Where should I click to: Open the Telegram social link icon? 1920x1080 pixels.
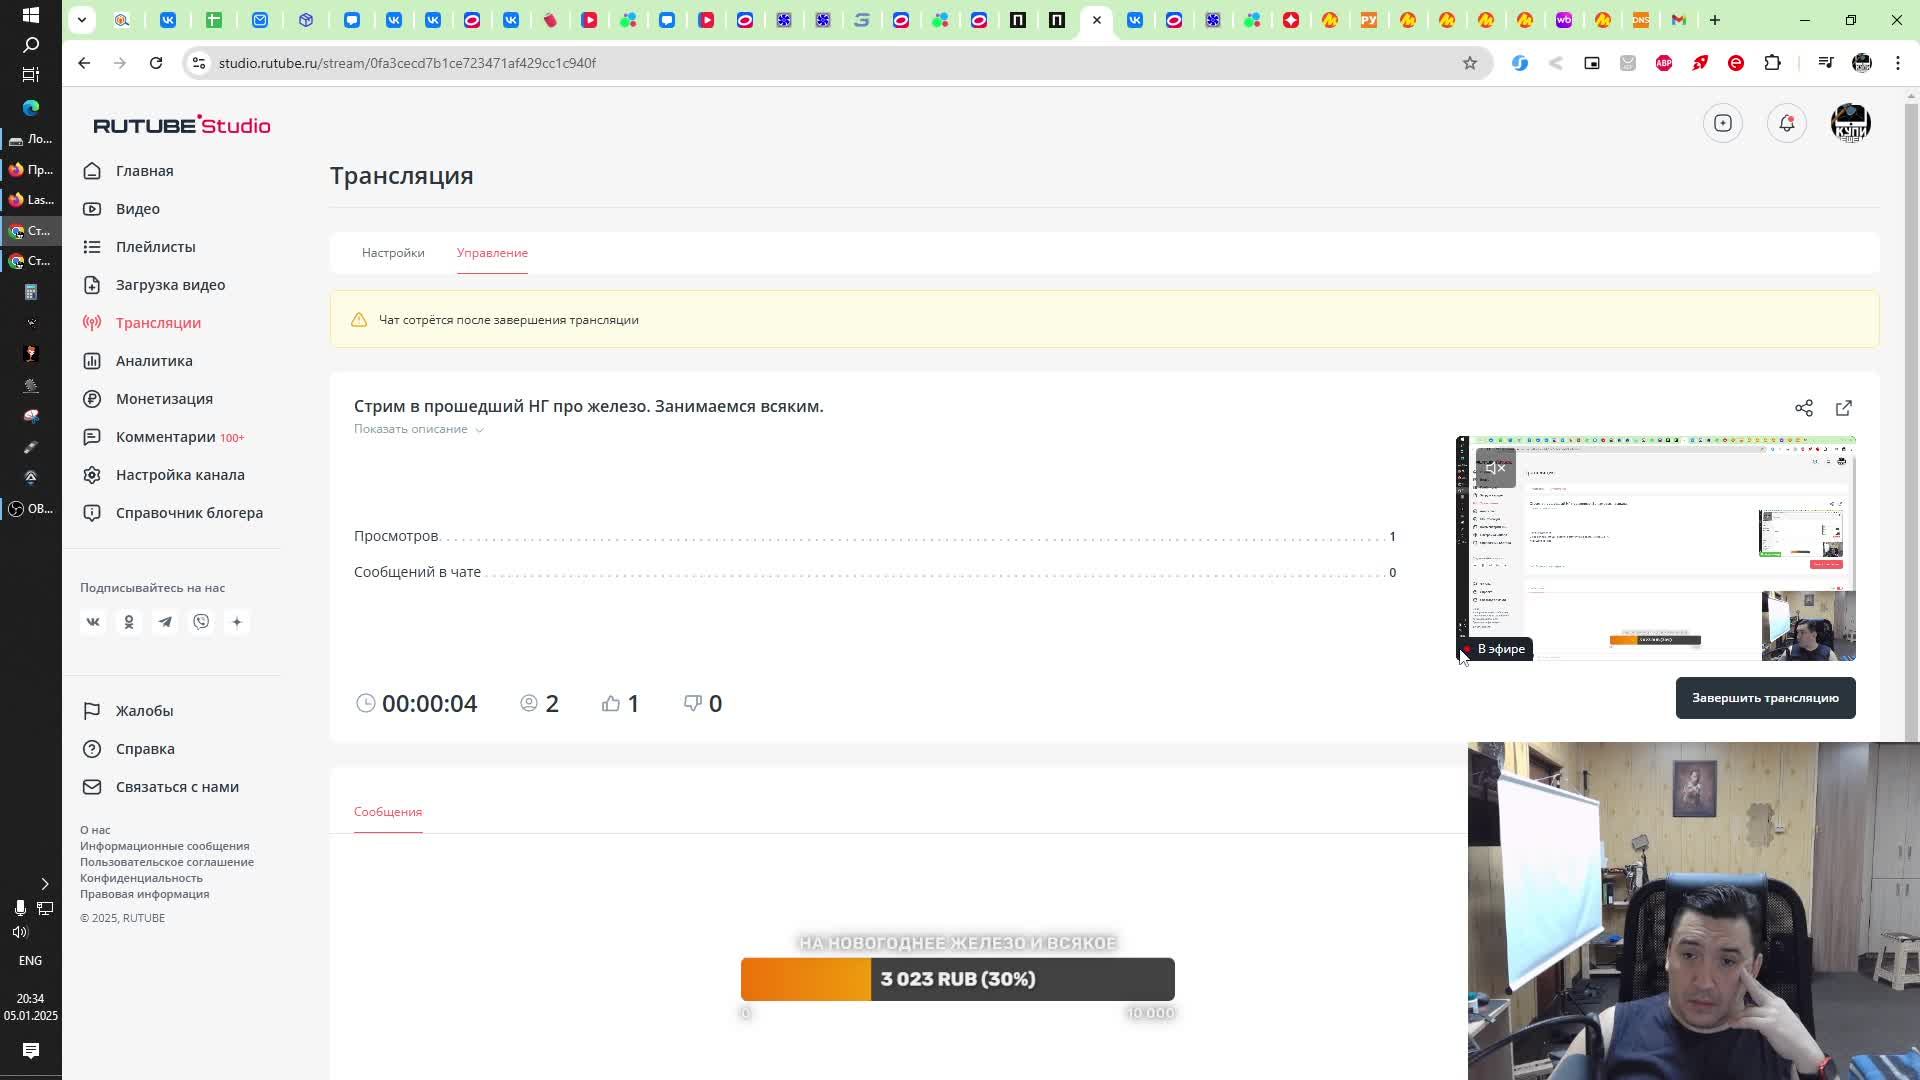(x=165, y=622)
